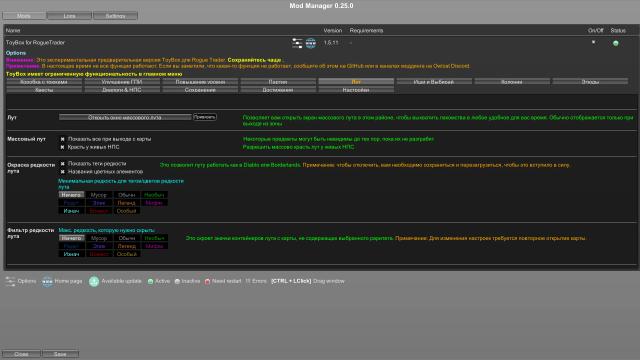The height and width of the screenshot is (360, 640).
Task: Click the Version column header
Action: 333,30
